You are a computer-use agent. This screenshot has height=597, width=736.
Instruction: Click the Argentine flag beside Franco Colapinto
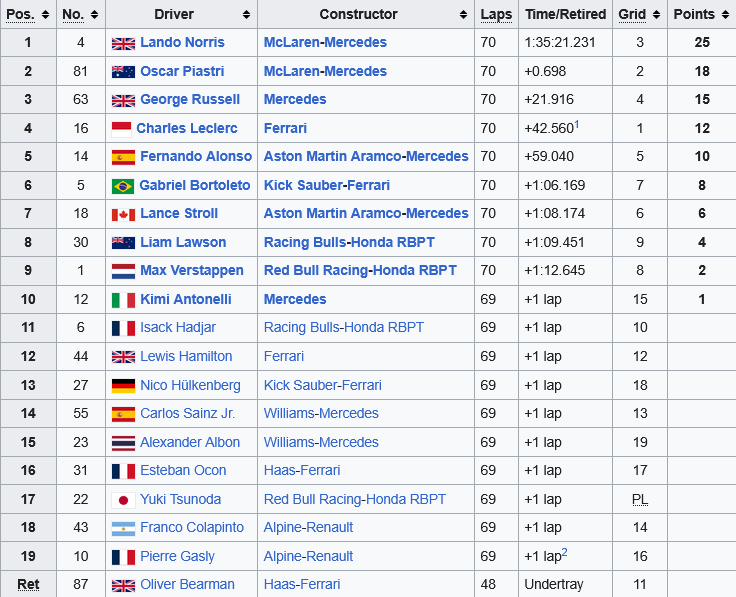pyautogui.click(x=123, y=528)
